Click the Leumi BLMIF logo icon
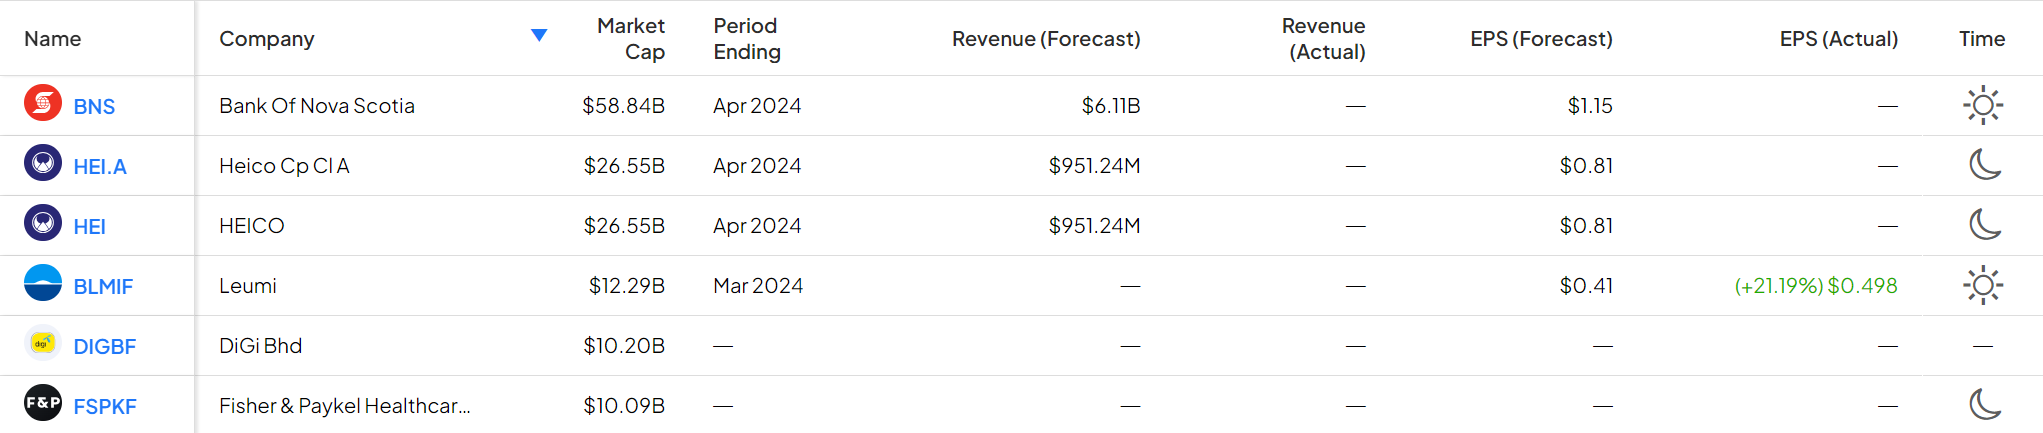Viewport: 2043px width, 433px height. pos(43,283)
